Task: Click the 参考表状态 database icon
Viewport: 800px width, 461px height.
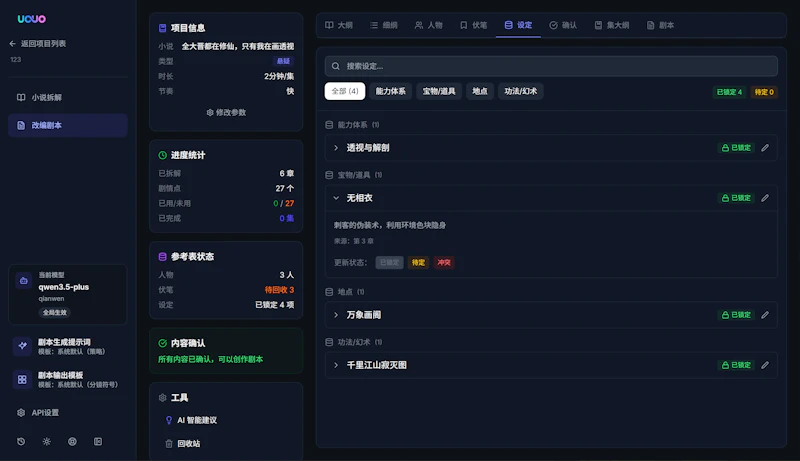Action: (162, 257)
